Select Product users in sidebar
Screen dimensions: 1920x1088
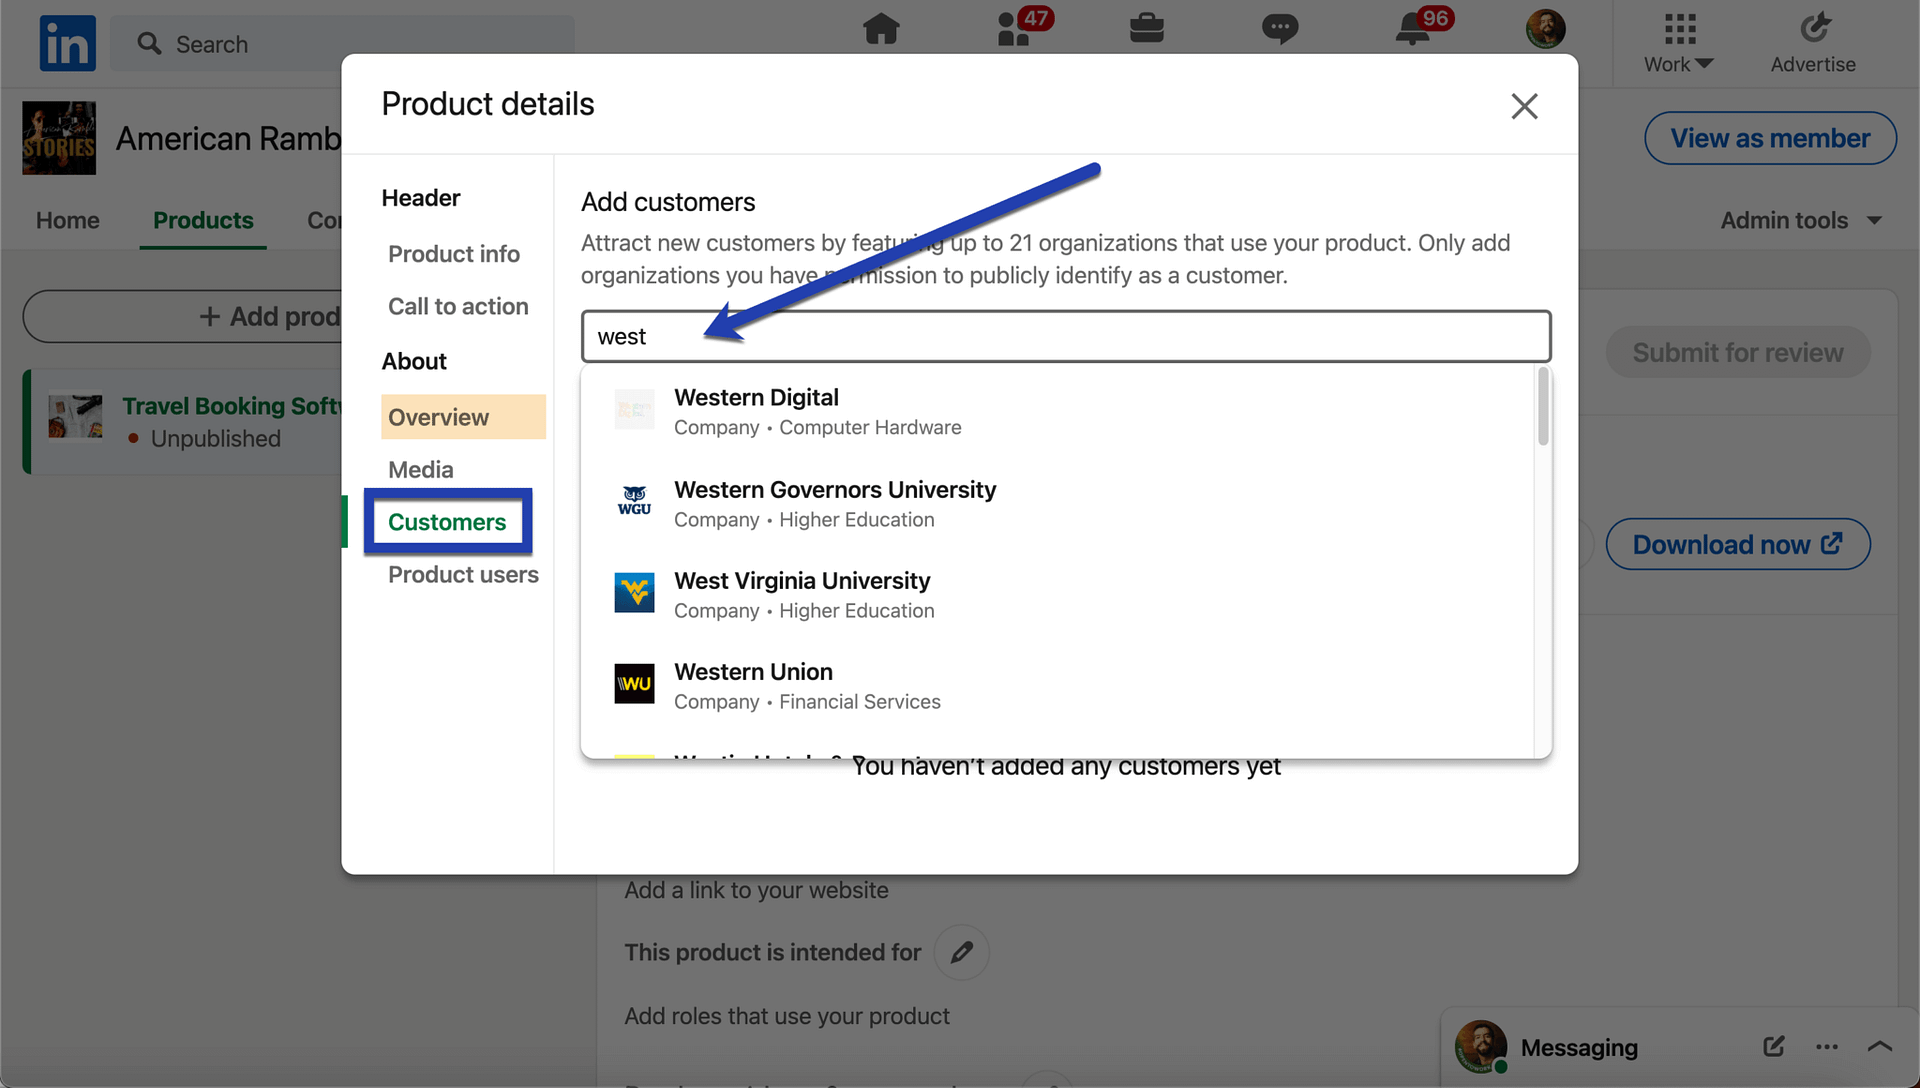463,574
